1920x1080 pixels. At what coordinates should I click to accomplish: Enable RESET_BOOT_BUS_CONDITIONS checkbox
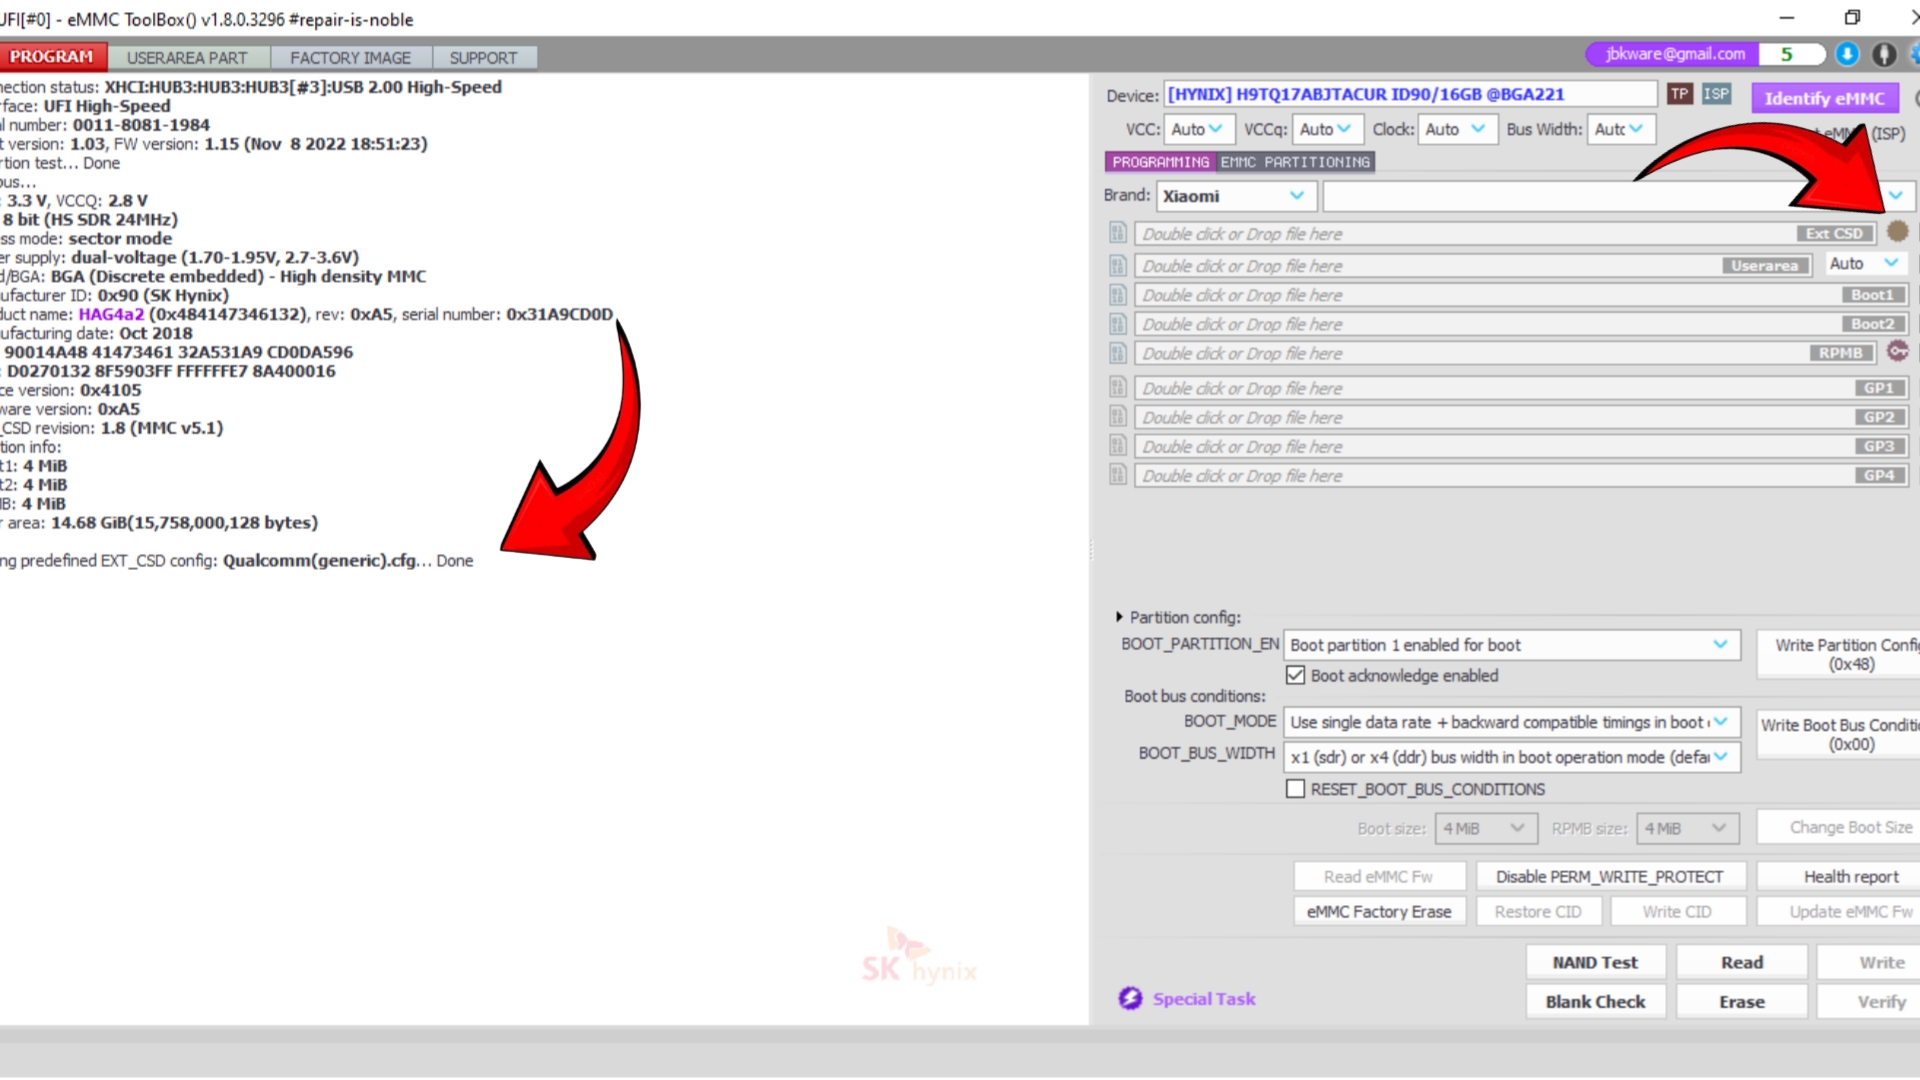pyautogui.click(x=1295, y=789)
